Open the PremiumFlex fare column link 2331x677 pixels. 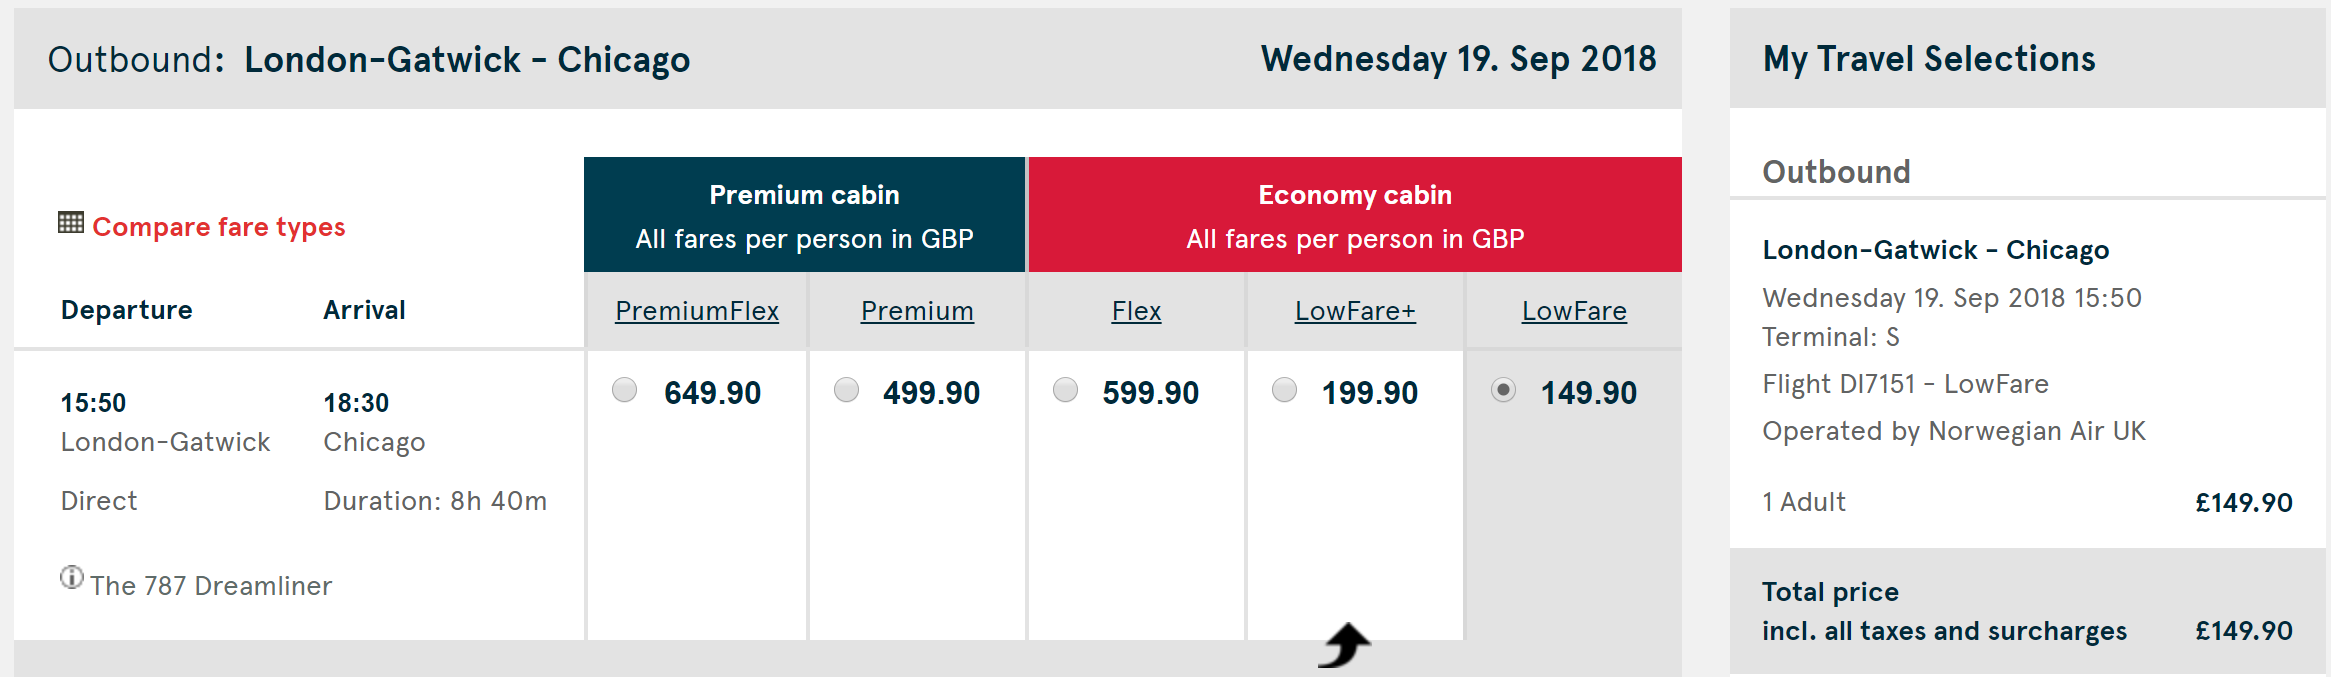tap(697, 311)
